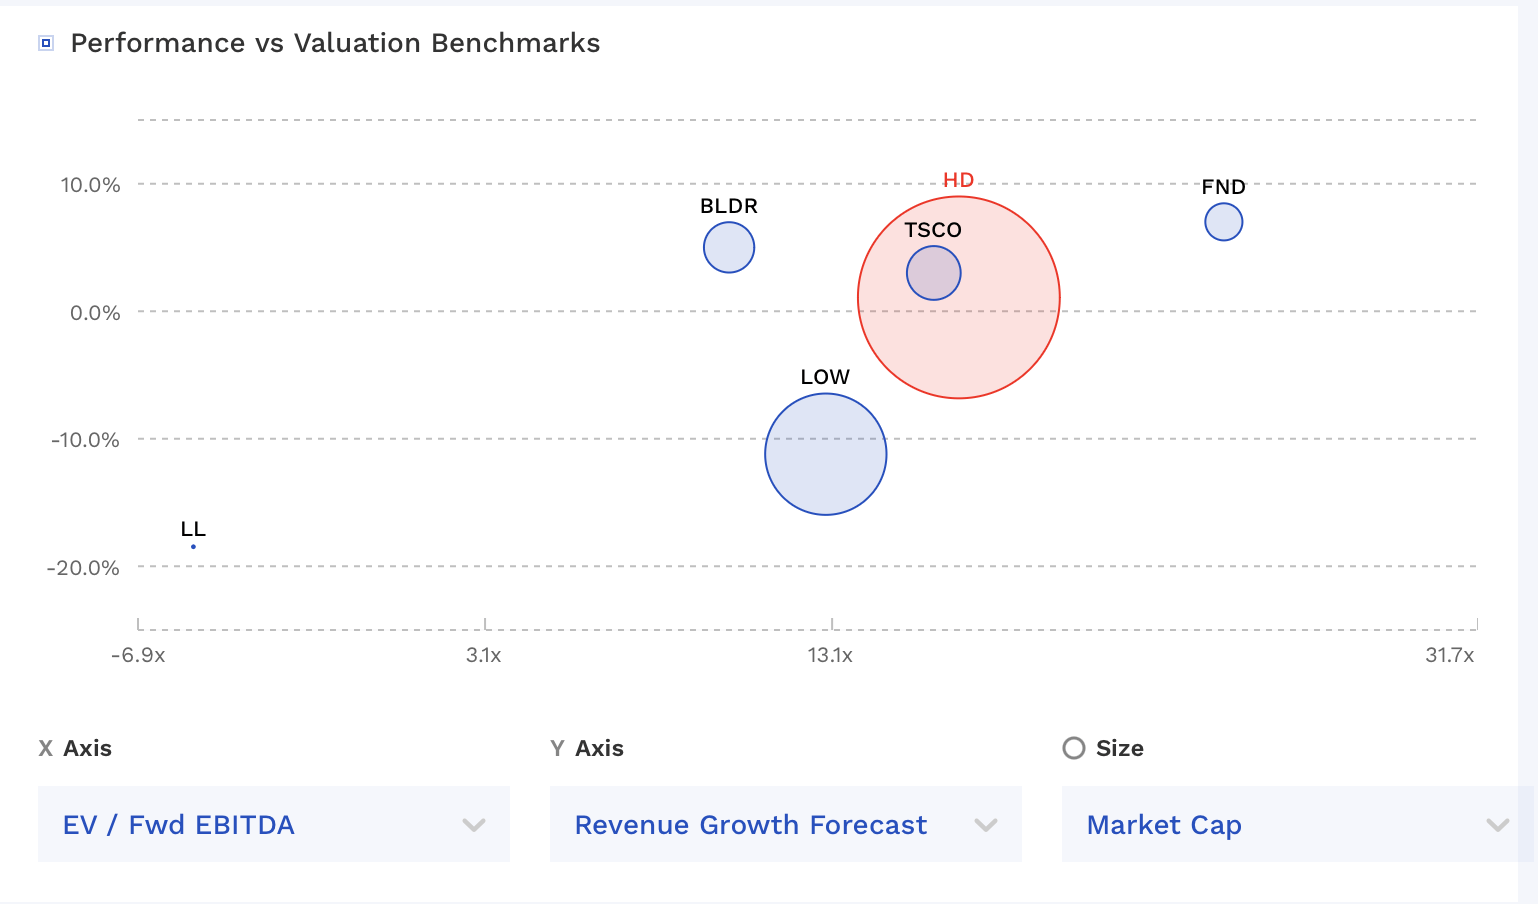Click the tiny LL data point dot
The height and width of the screenshot is (904, 1538).
193,547
